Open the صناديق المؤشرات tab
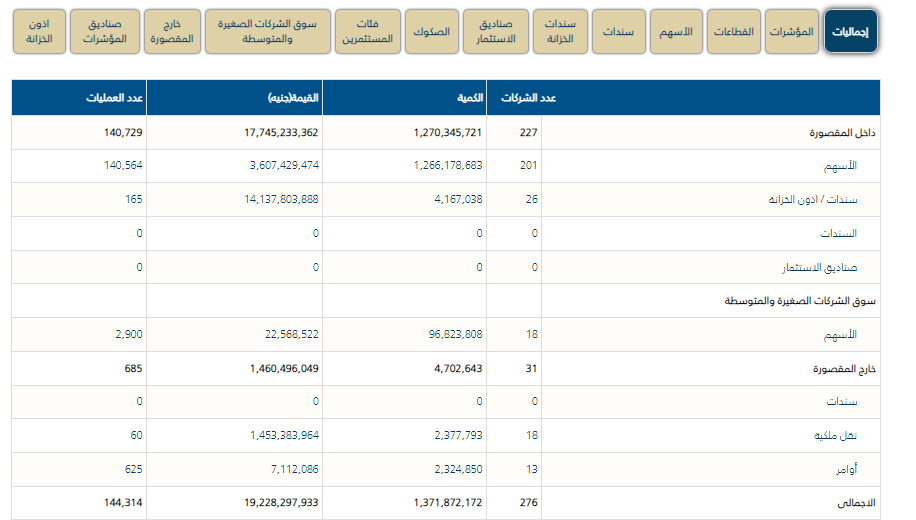Viewport: 916px width, 520px height. tap(104, 32)
